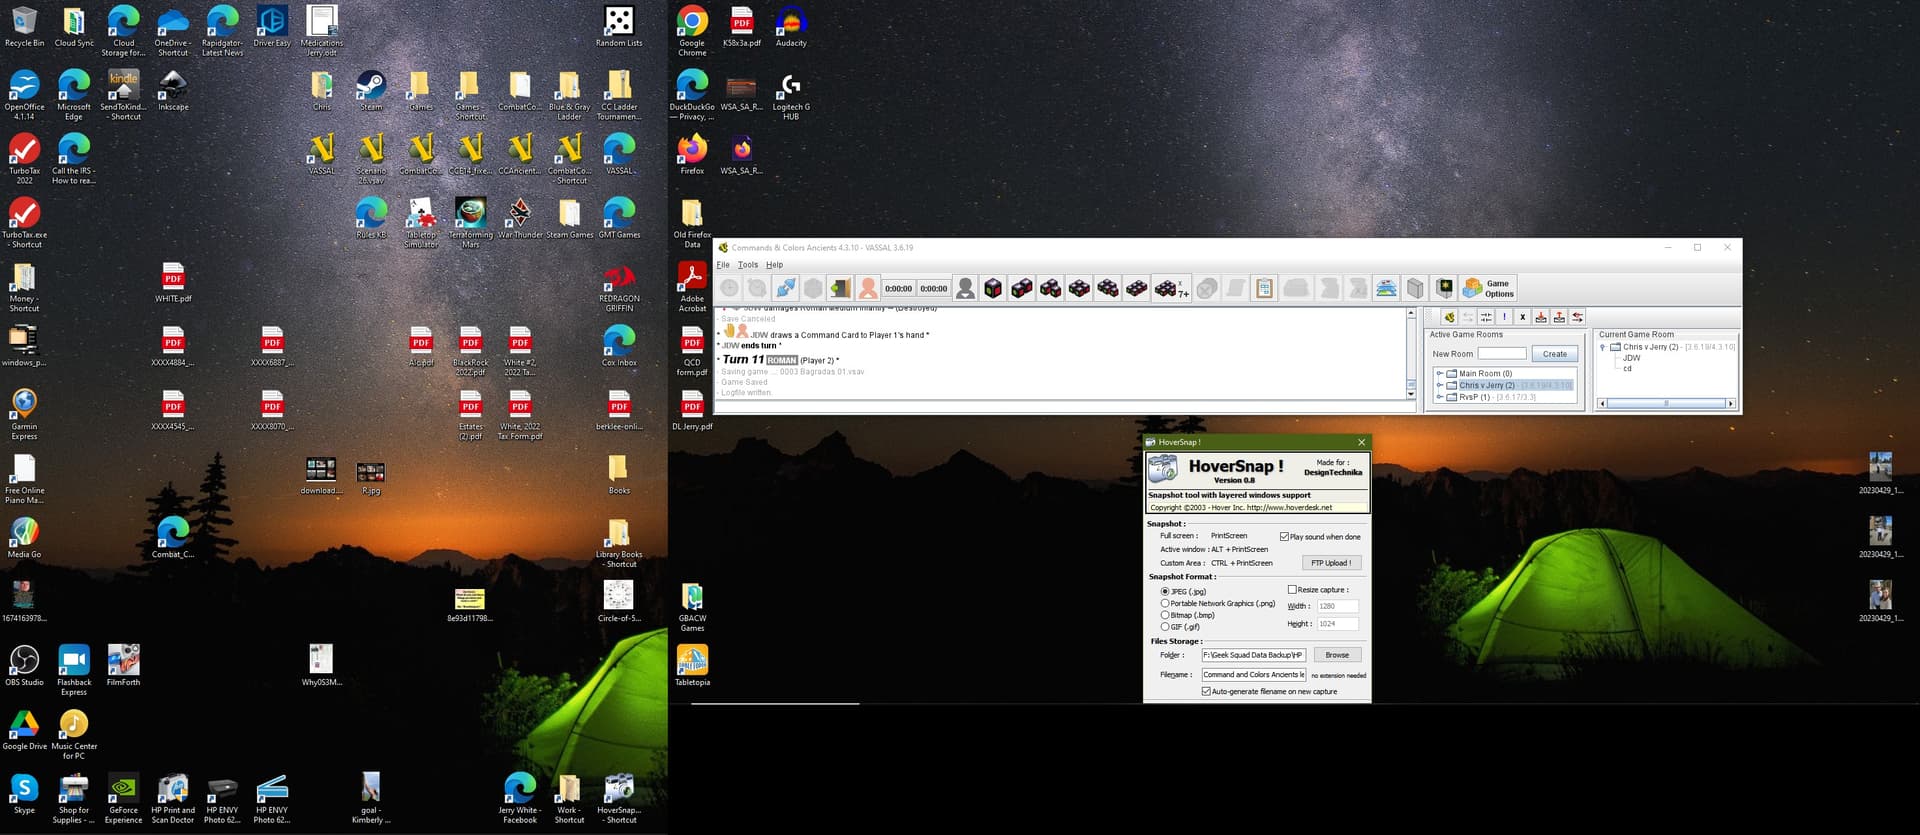Select Main Room (0) in room list
Viewport: 1920px width, 835px height.
1485,373
